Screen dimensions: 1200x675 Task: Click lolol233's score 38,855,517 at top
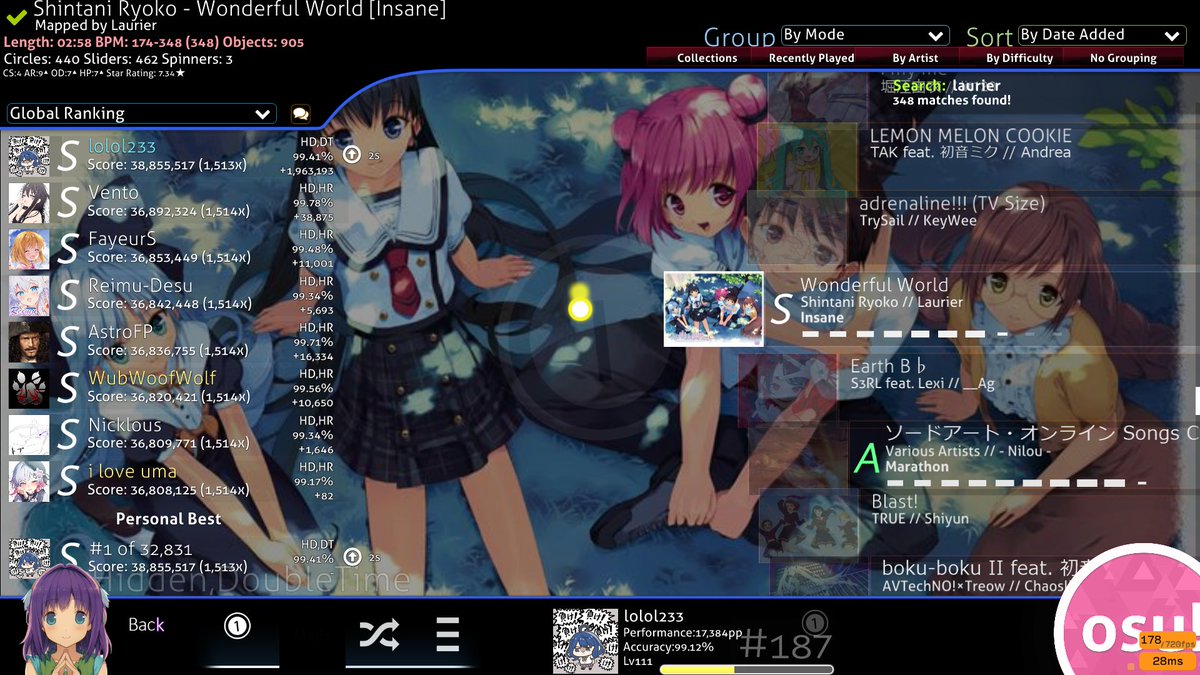pyautogui.click(x=168, y=164)
